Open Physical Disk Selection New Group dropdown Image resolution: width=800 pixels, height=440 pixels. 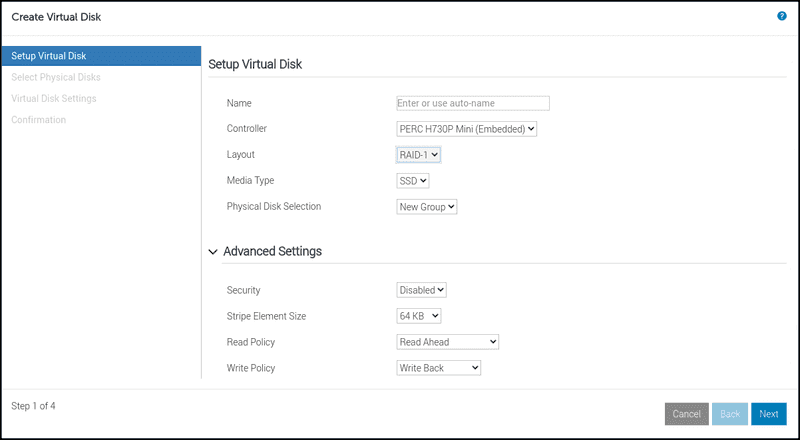[427, 207]
